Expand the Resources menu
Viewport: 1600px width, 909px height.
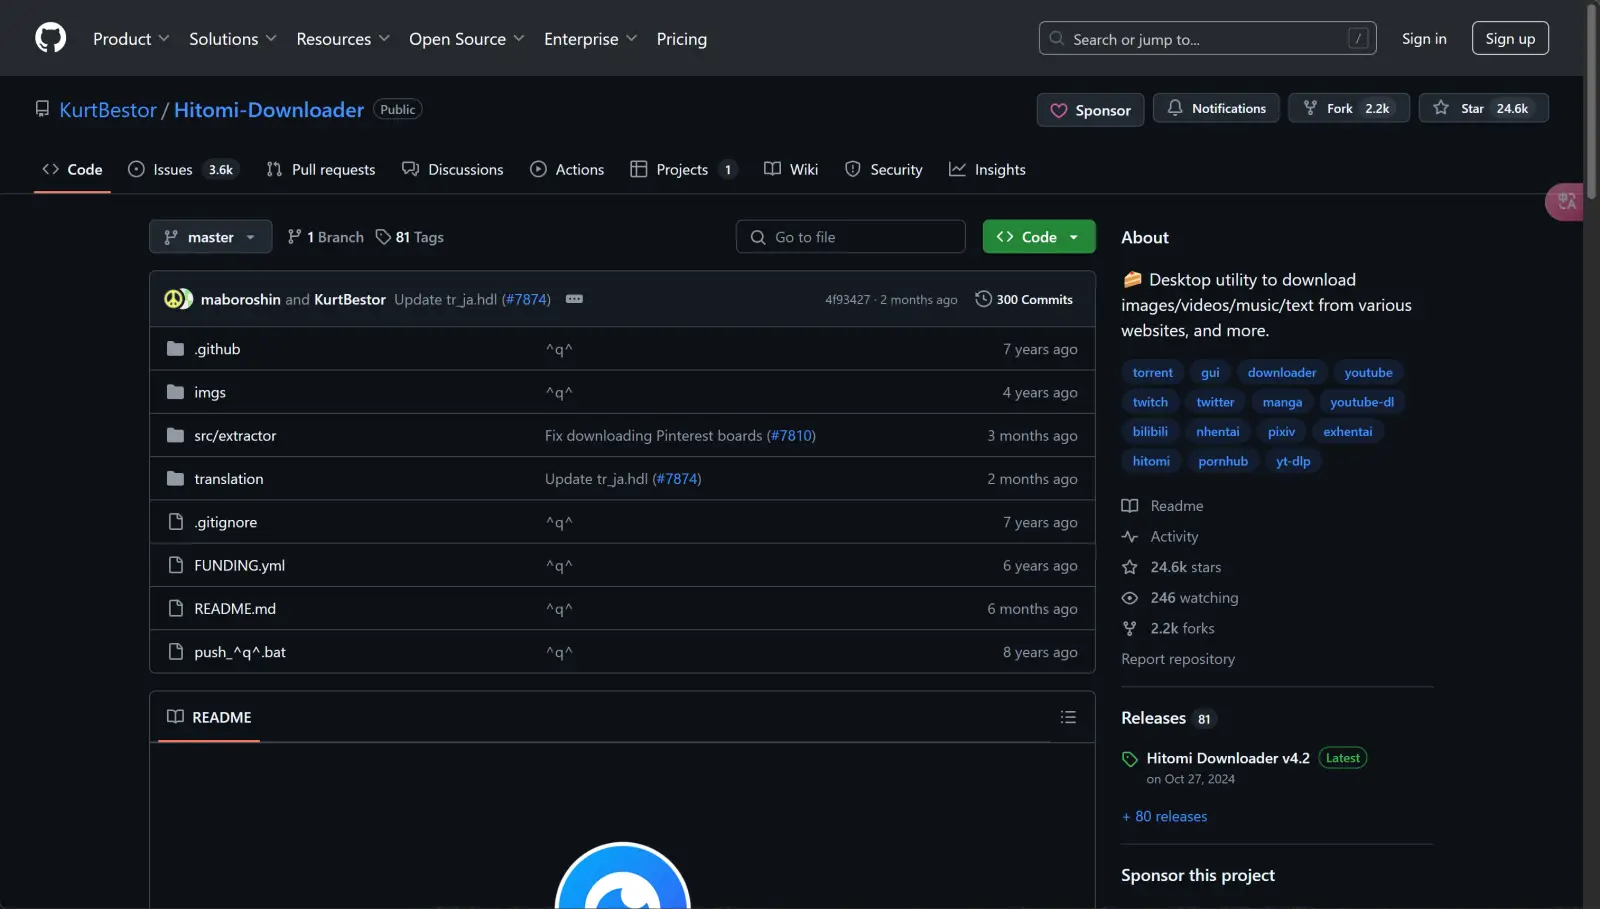(x=342, y=39)
